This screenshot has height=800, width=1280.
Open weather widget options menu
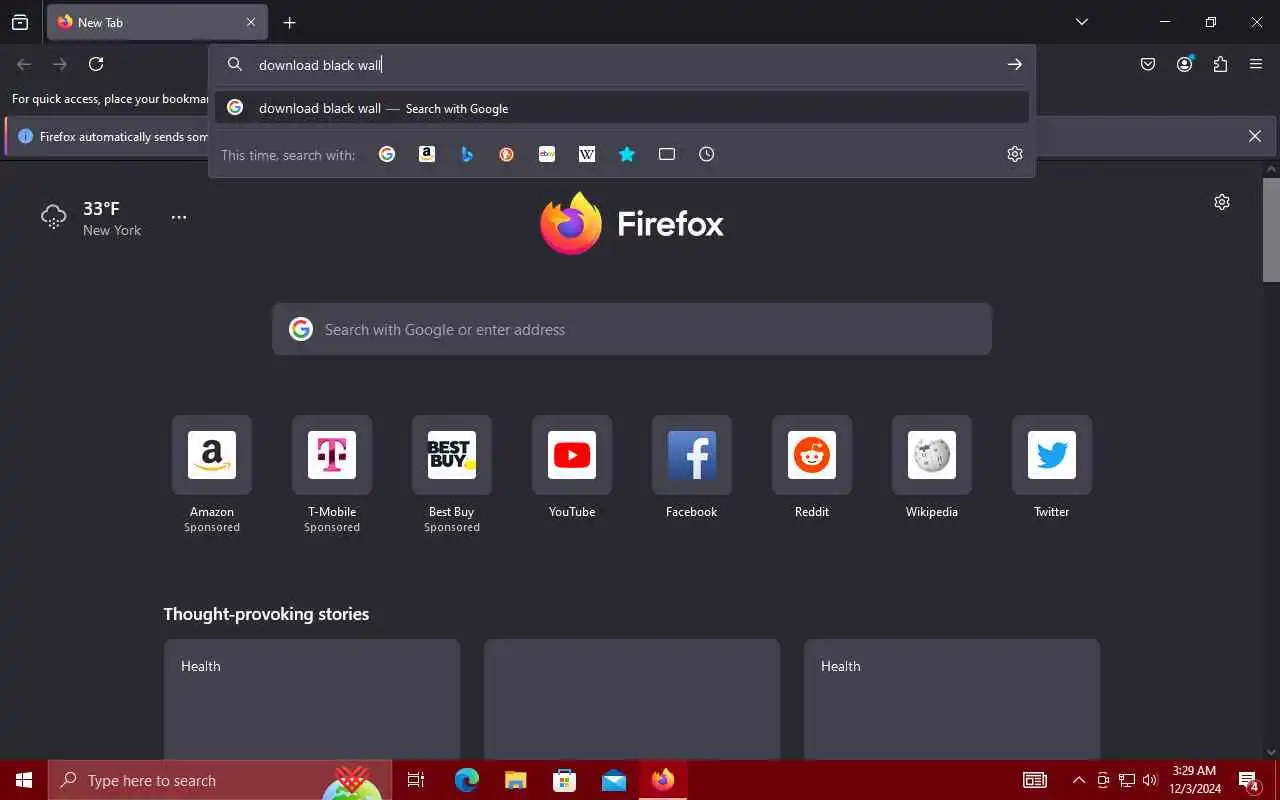pyautogui.click(x=179, y=217)
